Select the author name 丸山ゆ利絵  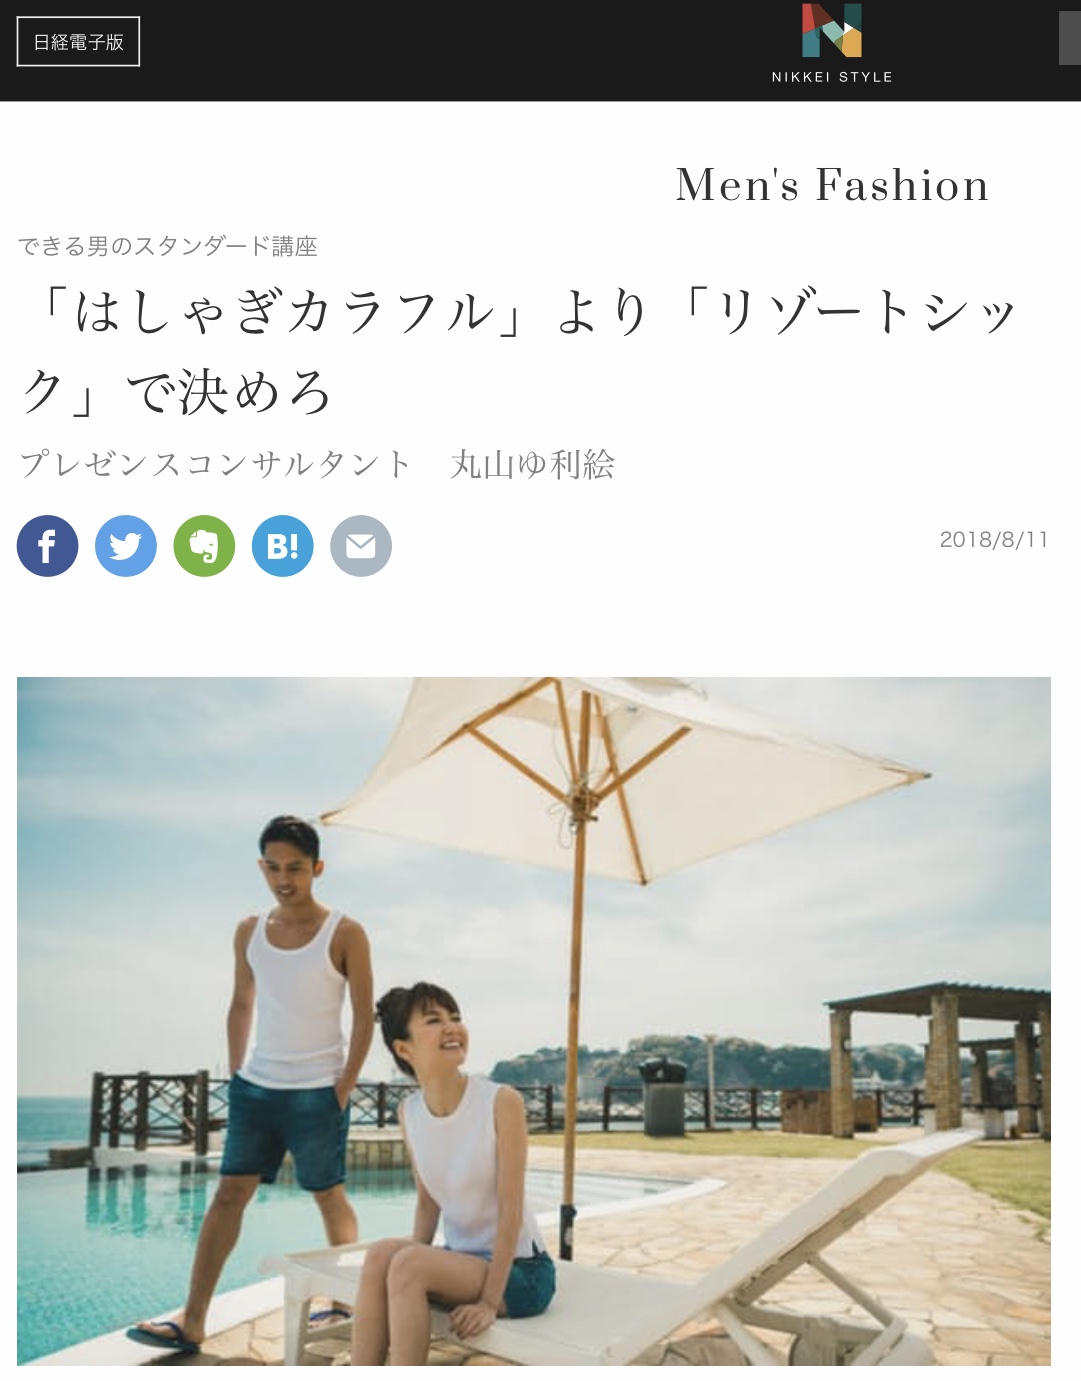532,465
